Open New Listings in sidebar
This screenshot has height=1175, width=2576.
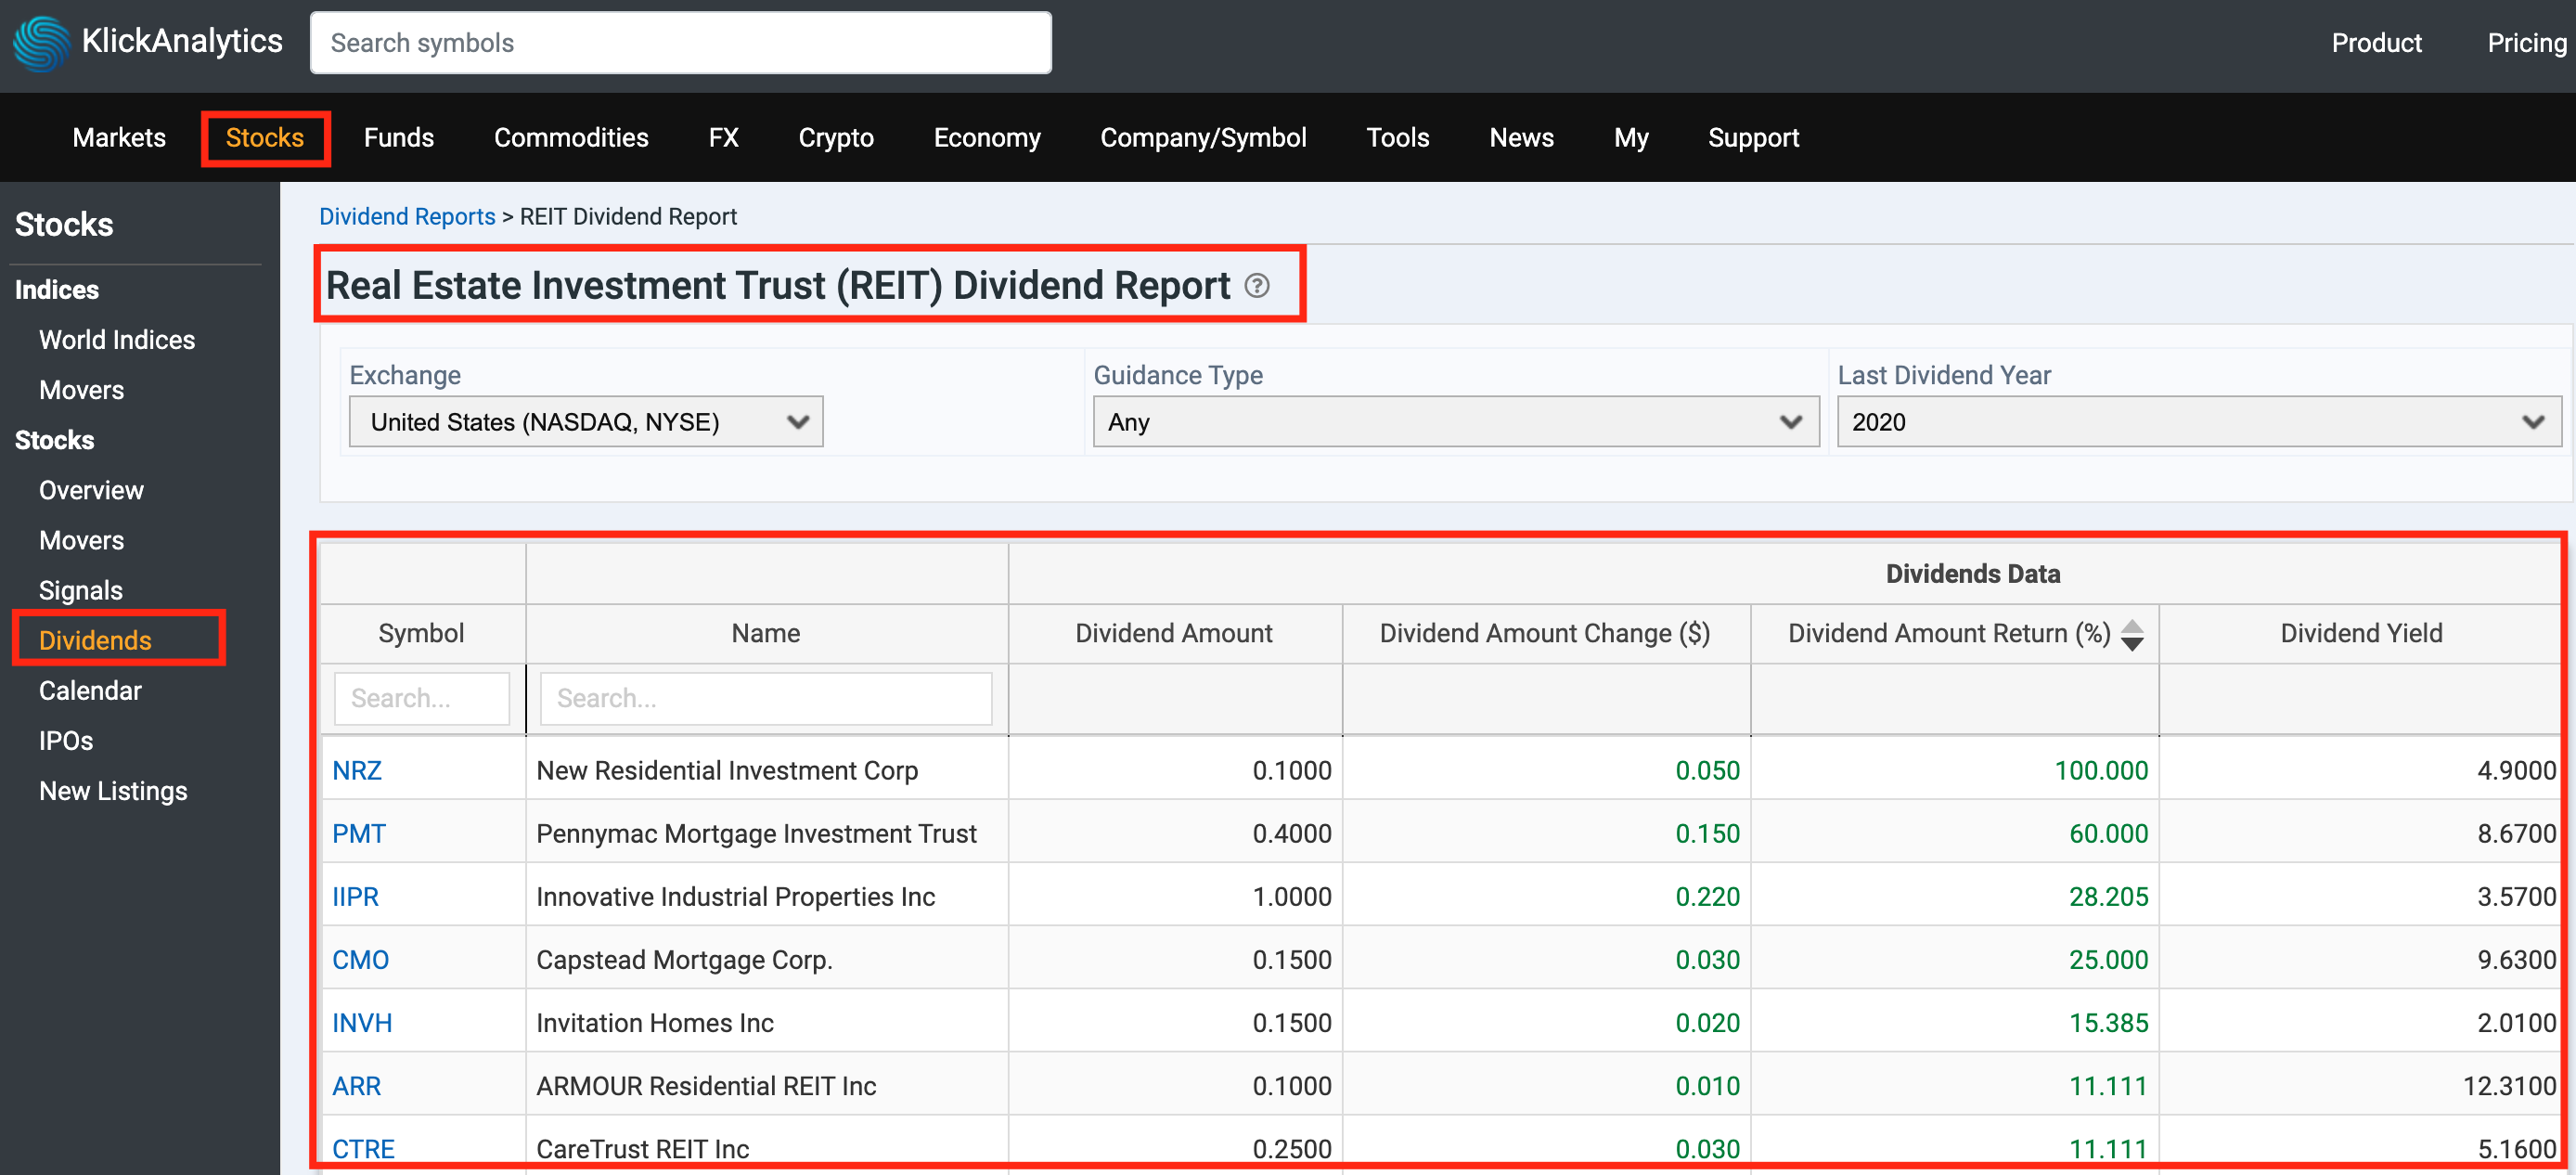113,790
